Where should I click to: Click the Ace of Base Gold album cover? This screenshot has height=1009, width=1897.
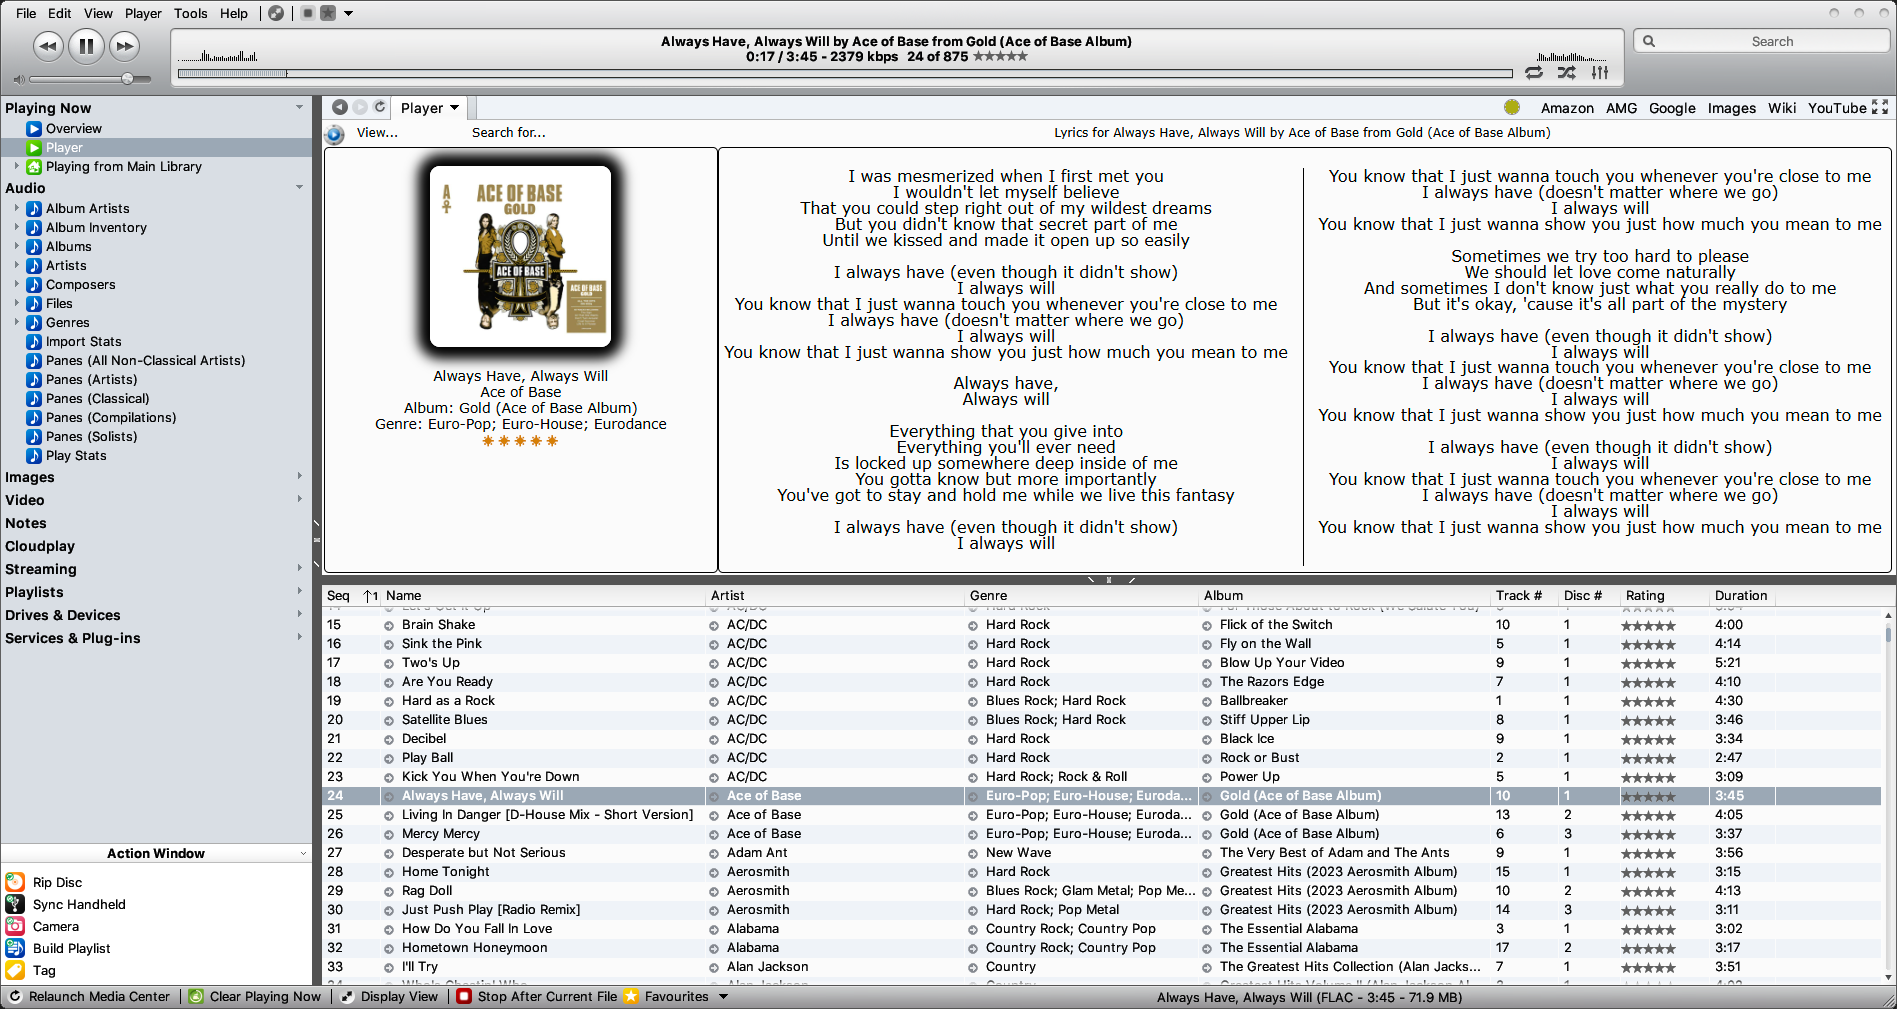click(x=520, y=257)
